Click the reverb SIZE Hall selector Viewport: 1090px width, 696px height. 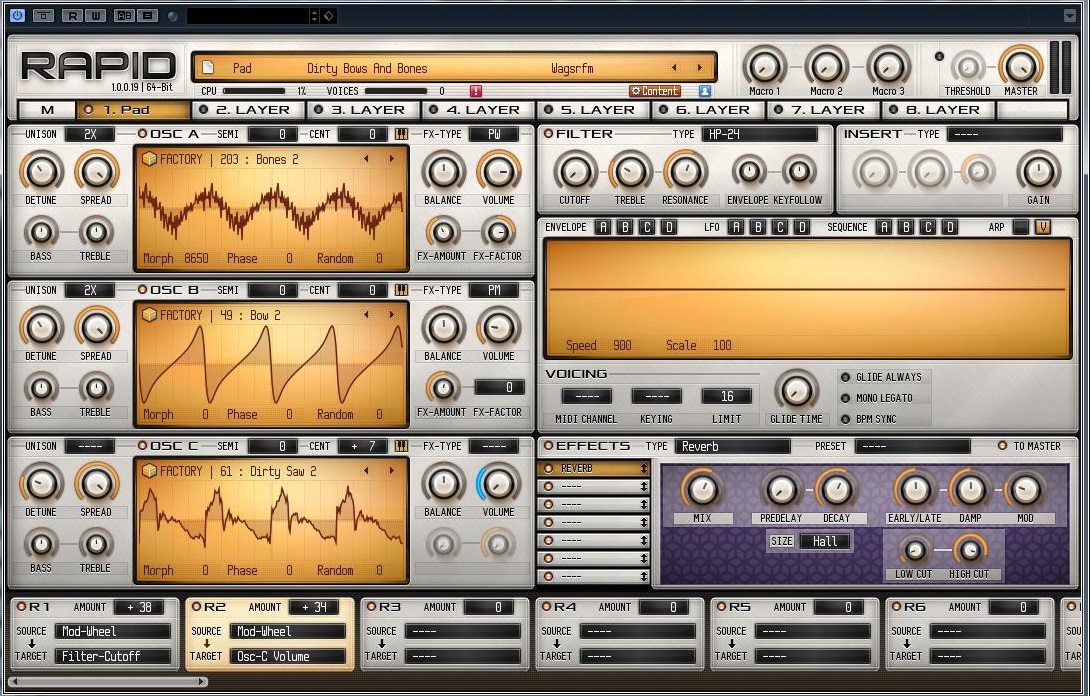(825, 542)
